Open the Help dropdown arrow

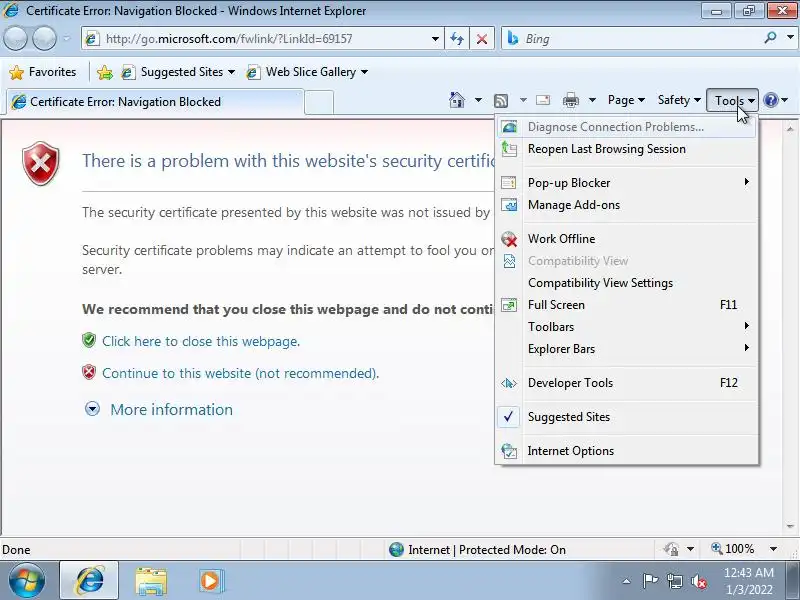coord(785,100)
